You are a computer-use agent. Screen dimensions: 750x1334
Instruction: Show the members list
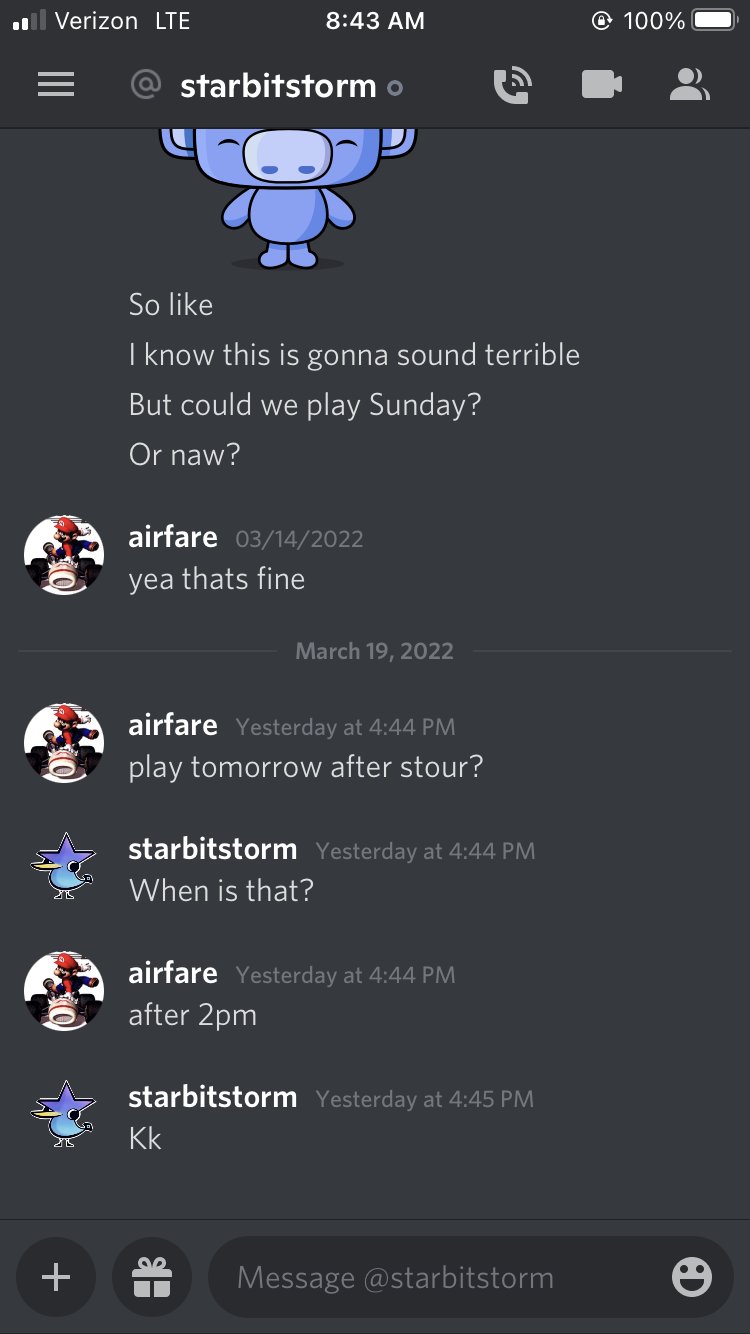(689, 86)
